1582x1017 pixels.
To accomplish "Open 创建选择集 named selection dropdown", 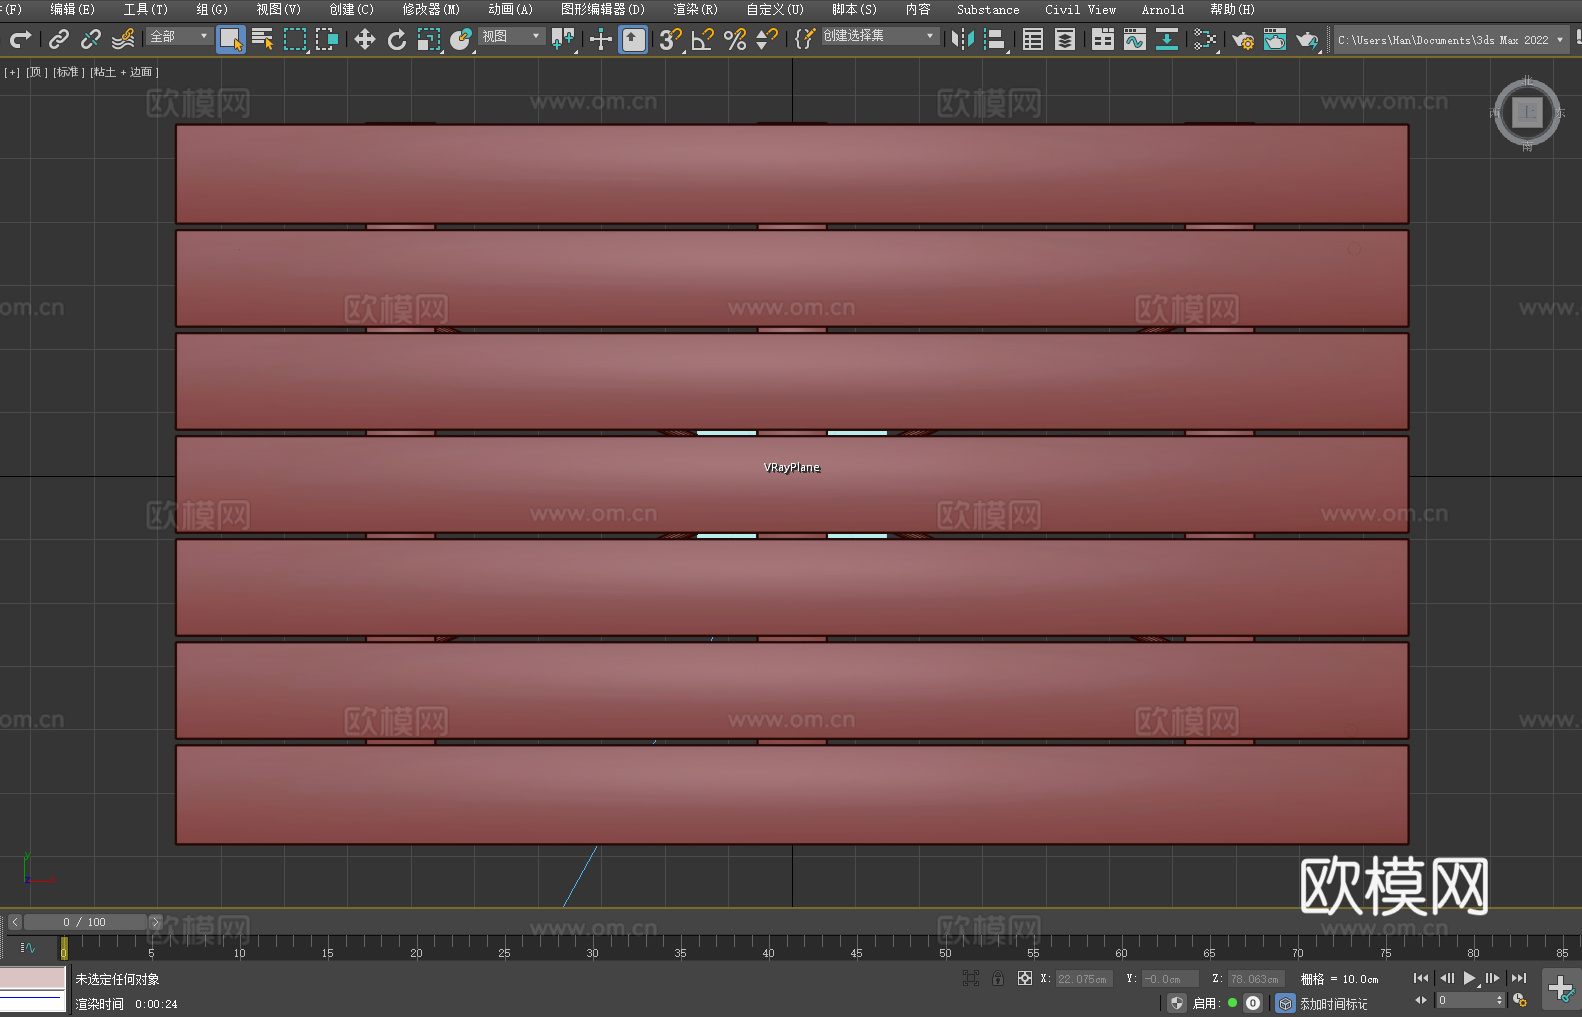I will tap(880, 36).
